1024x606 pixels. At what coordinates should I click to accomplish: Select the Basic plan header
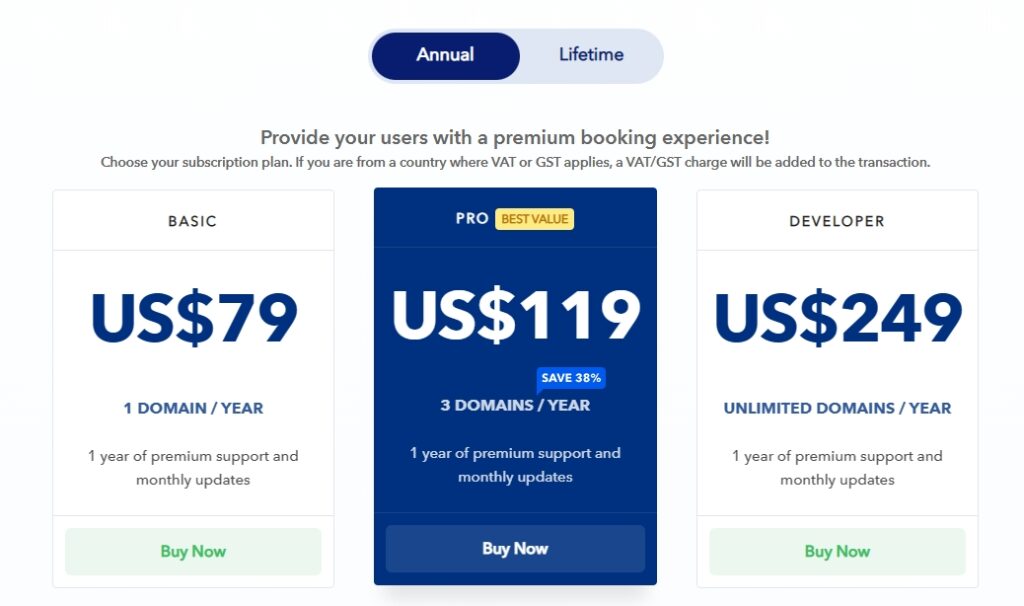pyautogui.click(x=193, y=221)
